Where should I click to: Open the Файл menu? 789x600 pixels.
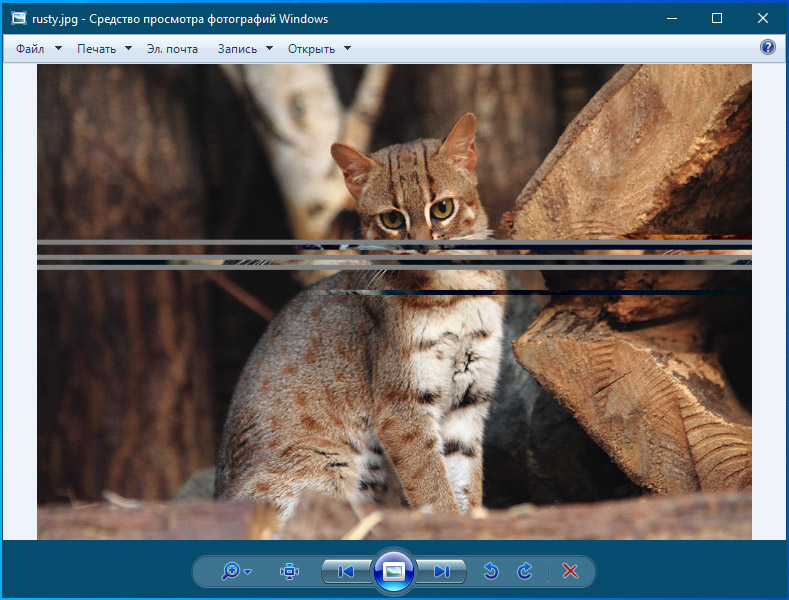(x=30, y=49)
